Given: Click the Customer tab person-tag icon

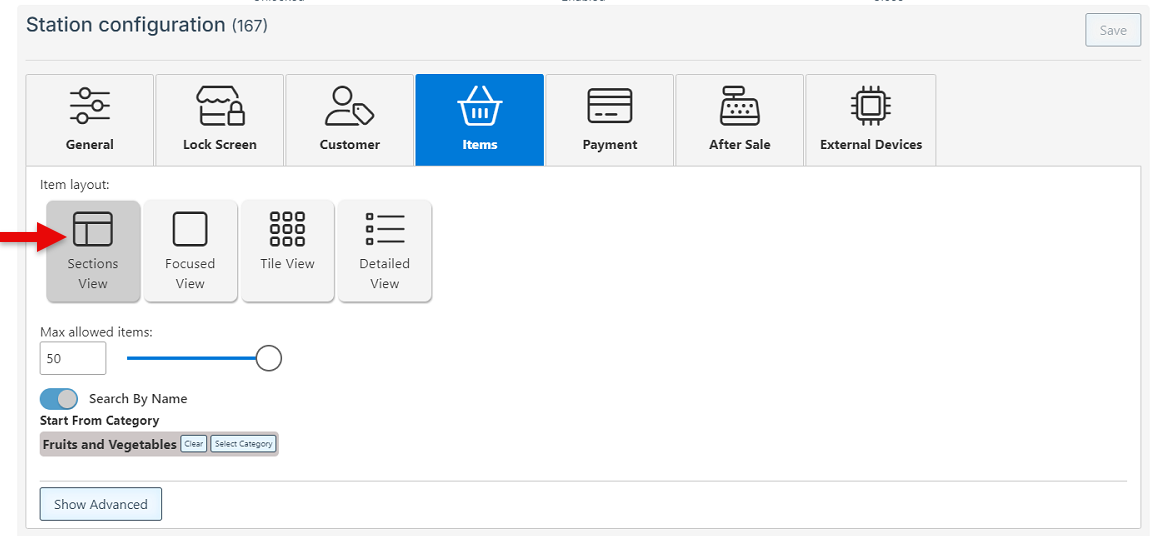Looking at the screenshot, I should (349, 106).
